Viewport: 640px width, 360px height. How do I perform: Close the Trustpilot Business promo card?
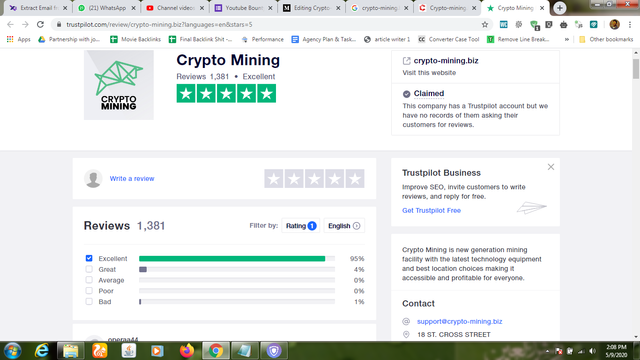[x=551, y=167]
